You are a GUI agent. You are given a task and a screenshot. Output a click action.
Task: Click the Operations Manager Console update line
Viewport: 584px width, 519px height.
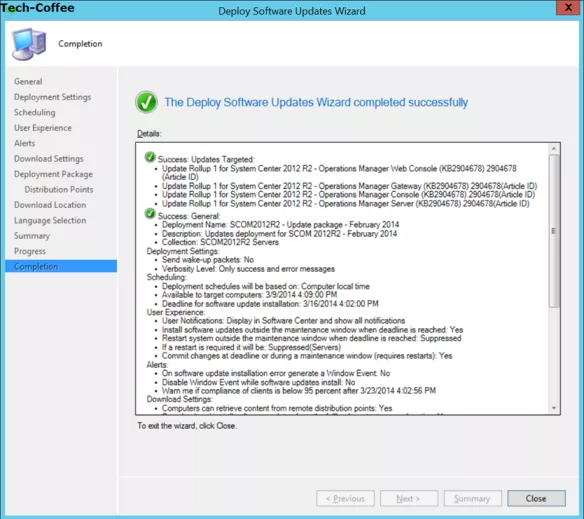tap(348, 194)
